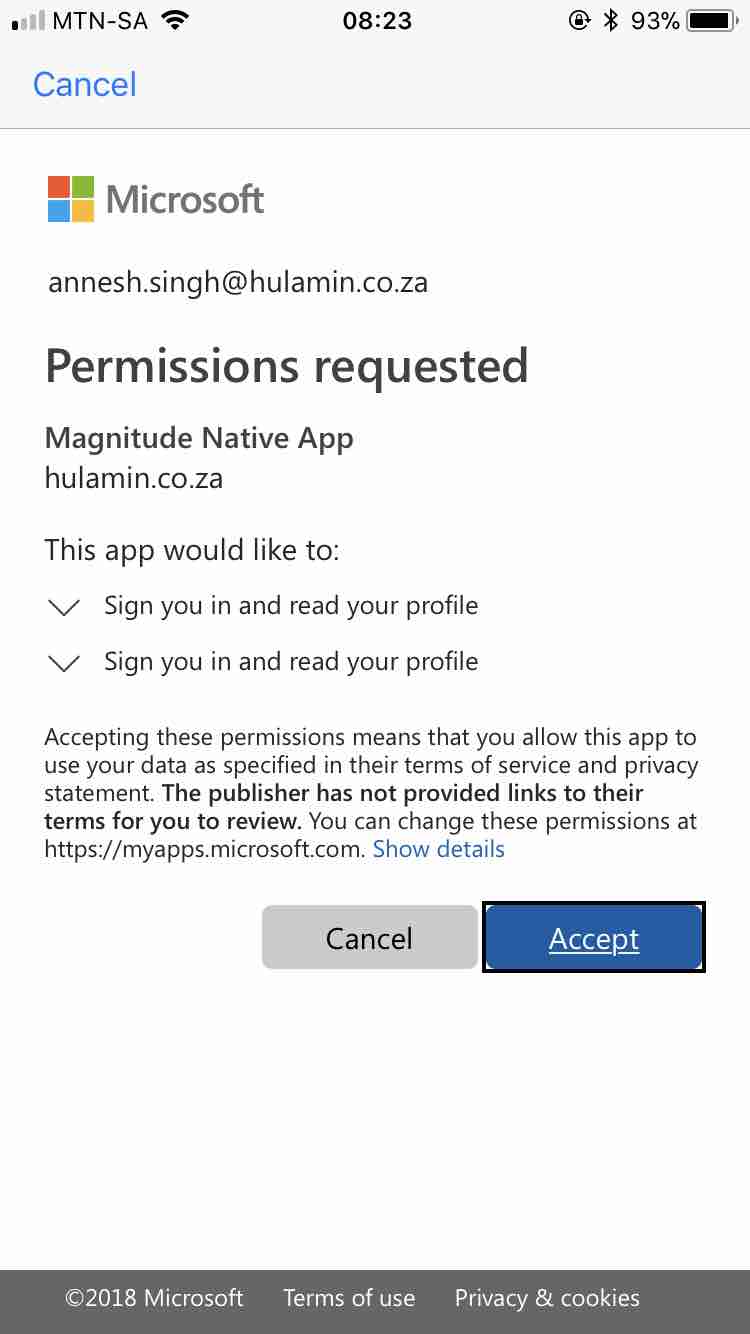Tap the Wi-Fi status icon
Screen dimensions: 750x1334
point(175,20)
